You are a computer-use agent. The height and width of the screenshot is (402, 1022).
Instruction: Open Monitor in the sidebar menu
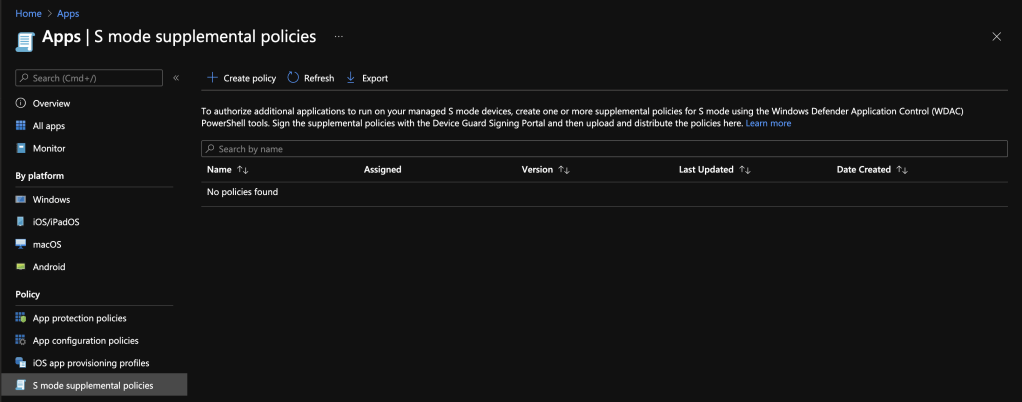click(49, 148)
